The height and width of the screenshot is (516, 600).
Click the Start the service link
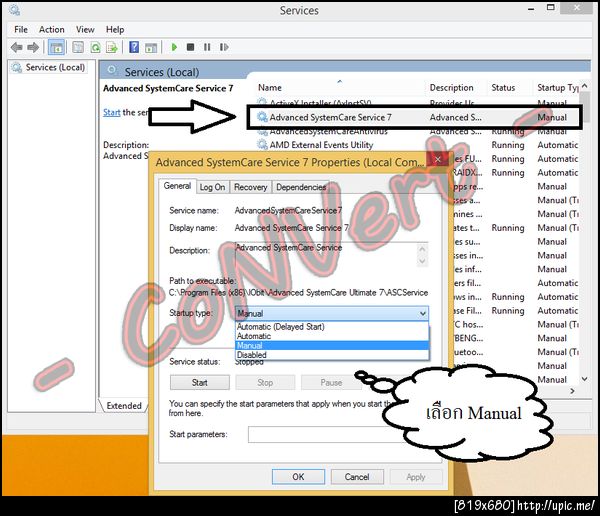point(111,113)
